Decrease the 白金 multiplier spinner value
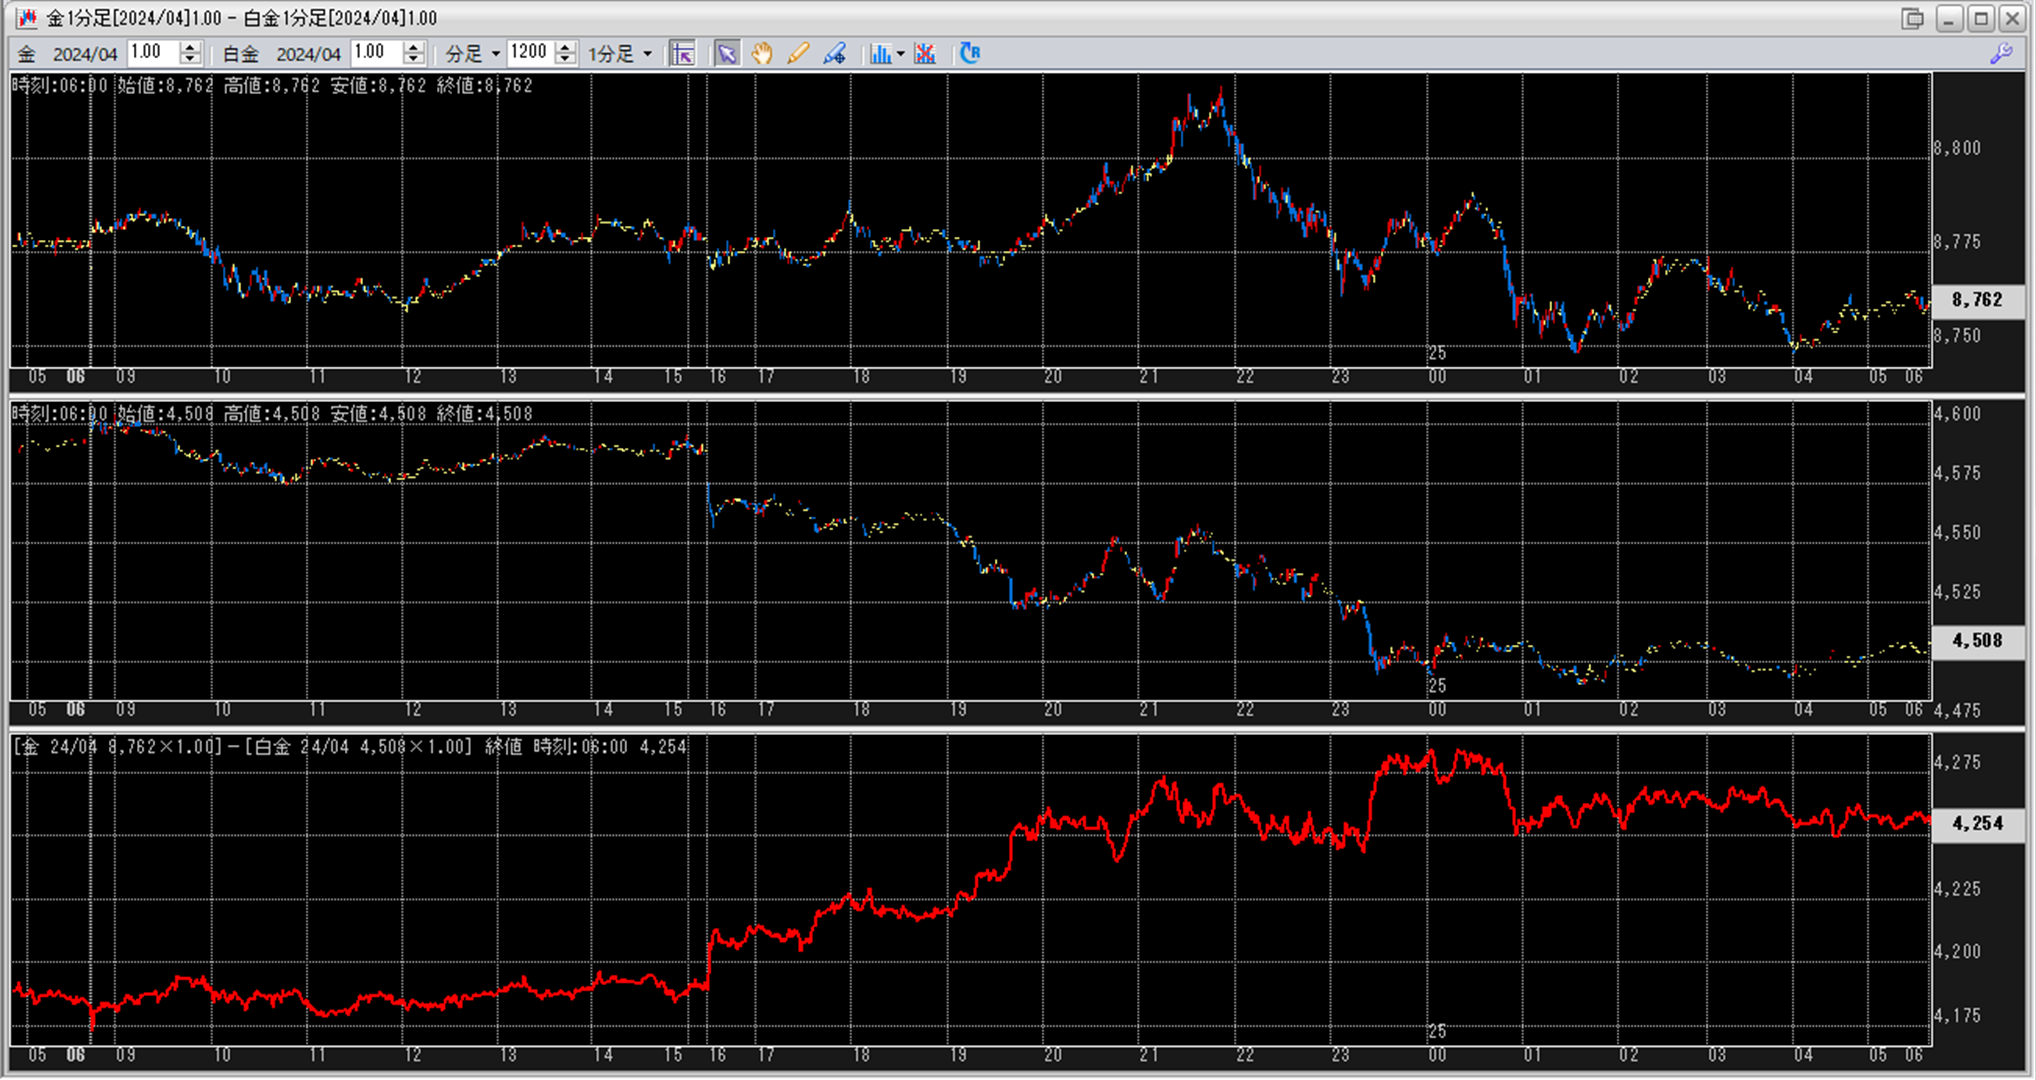 pyautogui.click(x=413, y=60)
